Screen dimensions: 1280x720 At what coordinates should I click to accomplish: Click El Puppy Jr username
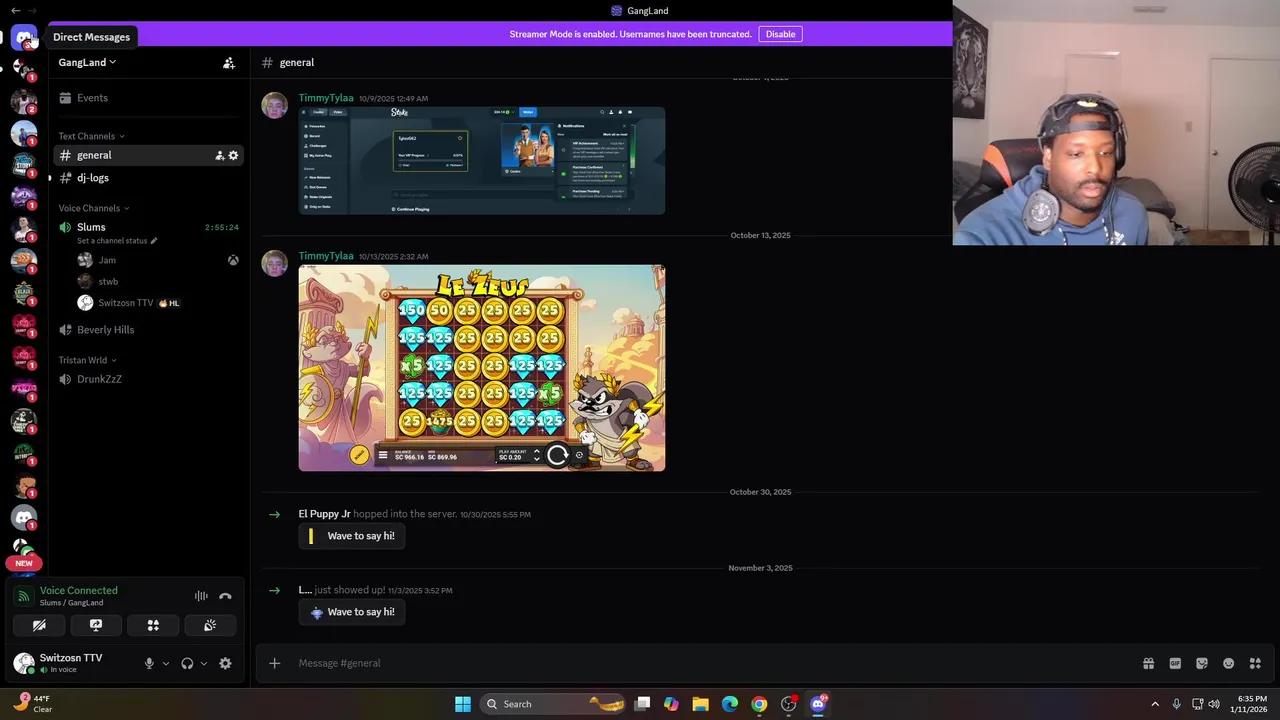tap(324, 514)
